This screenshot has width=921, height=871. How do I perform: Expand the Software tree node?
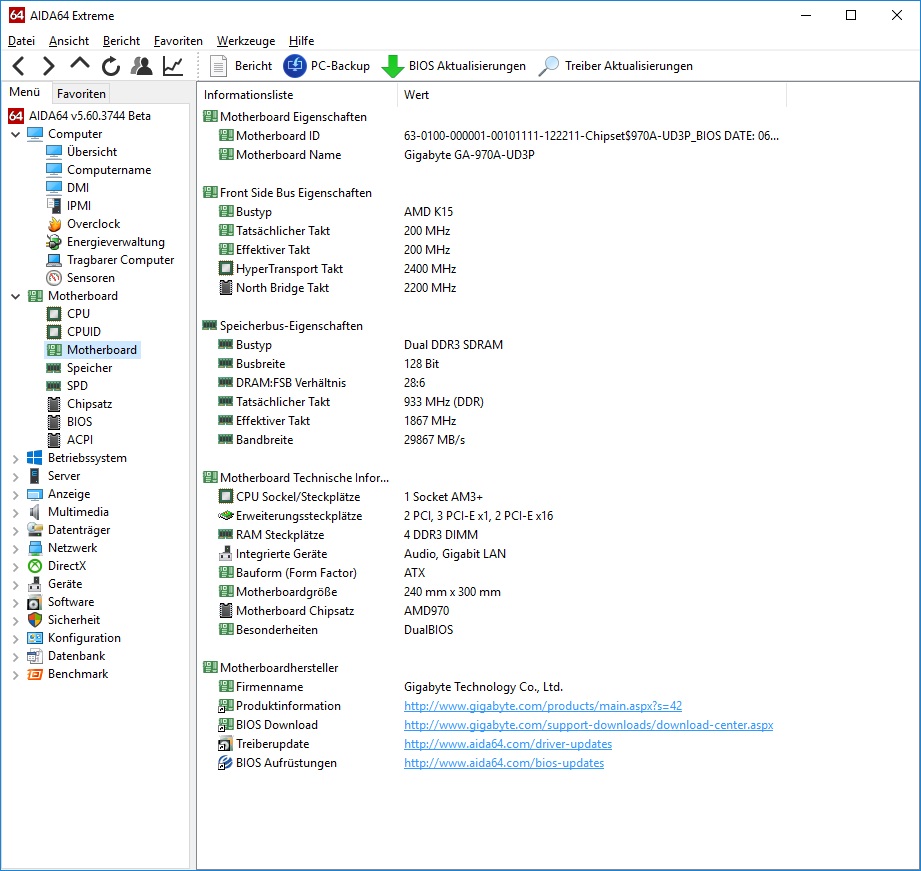[x=16, y=603]
